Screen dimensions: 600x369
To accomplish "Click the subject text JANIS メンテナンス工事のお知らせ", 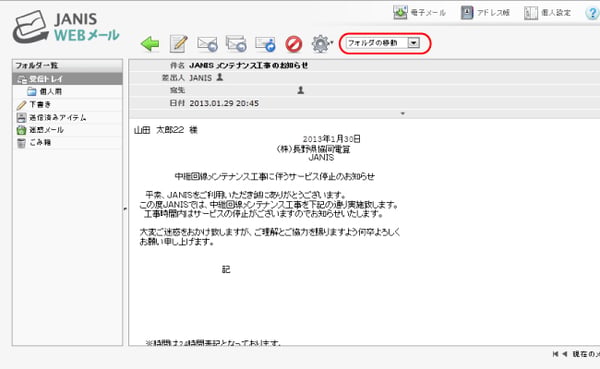I will [x=249, y=65].
